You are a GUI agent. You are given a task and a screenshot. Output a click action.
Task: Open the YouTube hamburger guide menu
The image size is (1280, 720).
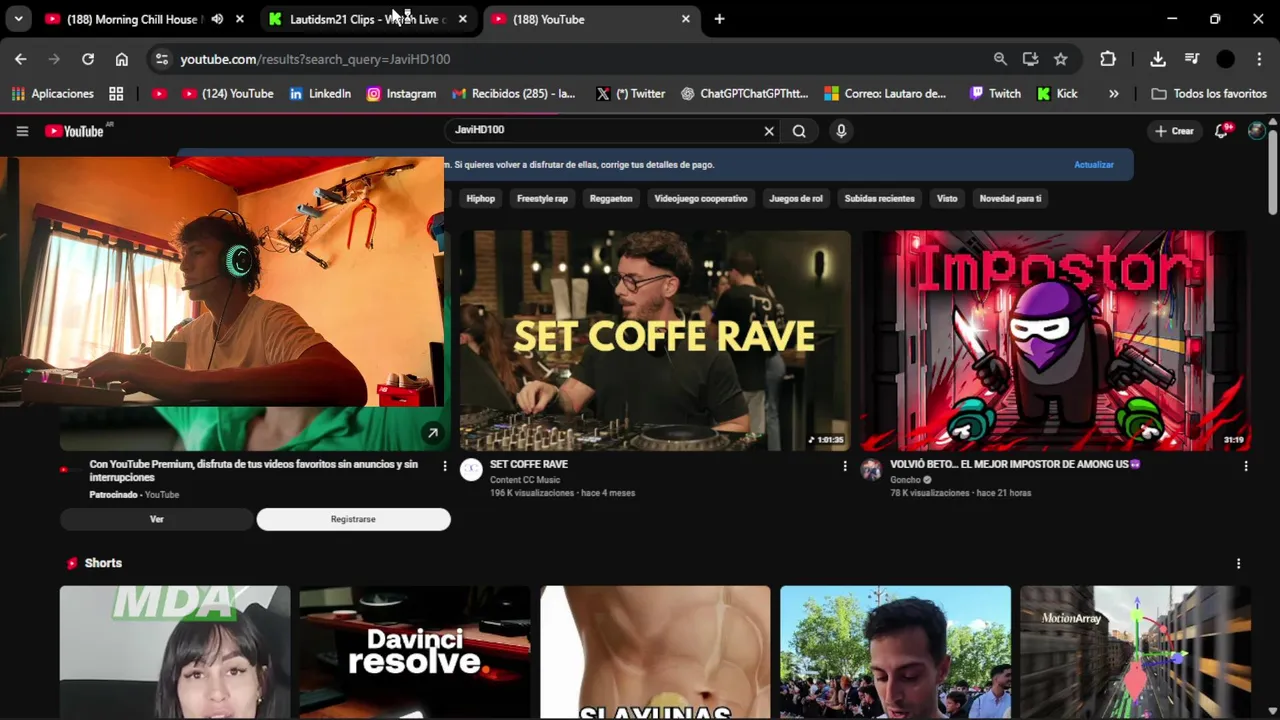pos(22,131)
